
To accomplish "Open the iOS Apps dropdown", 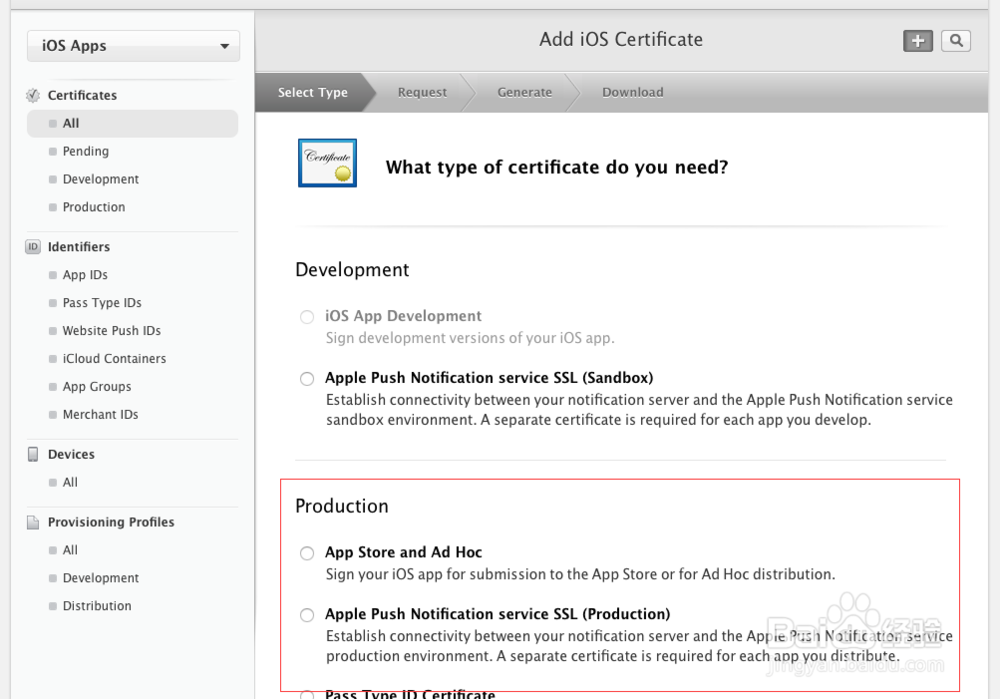I will click(x=133, y=45).
